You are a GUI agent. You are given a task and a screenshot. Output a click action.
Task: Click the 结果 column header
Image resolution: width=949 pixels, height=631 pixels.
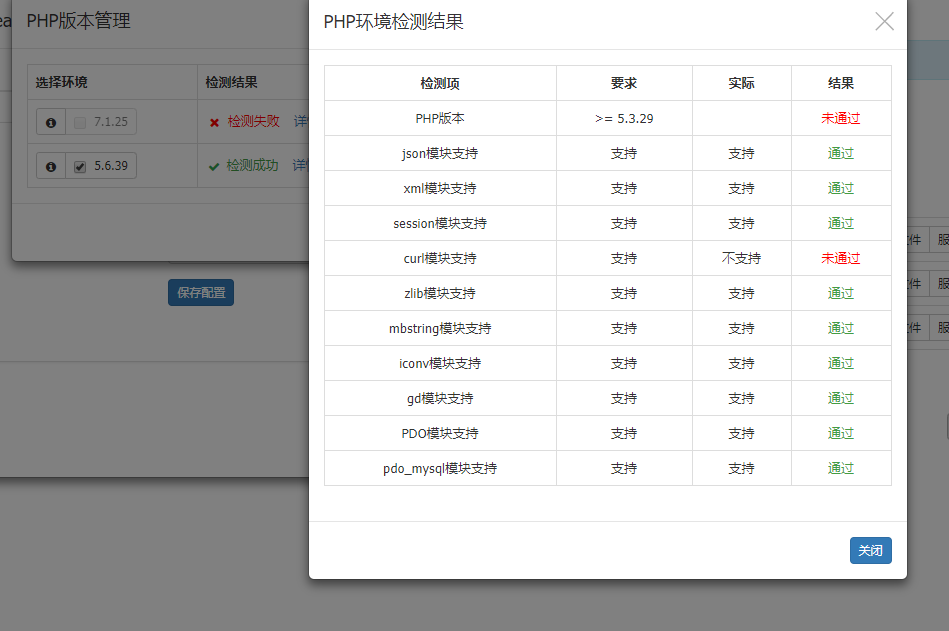point(840,84)
